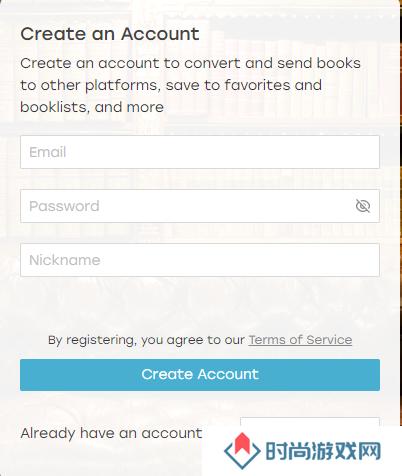Submit the form with Create Account button

[200, 375]
